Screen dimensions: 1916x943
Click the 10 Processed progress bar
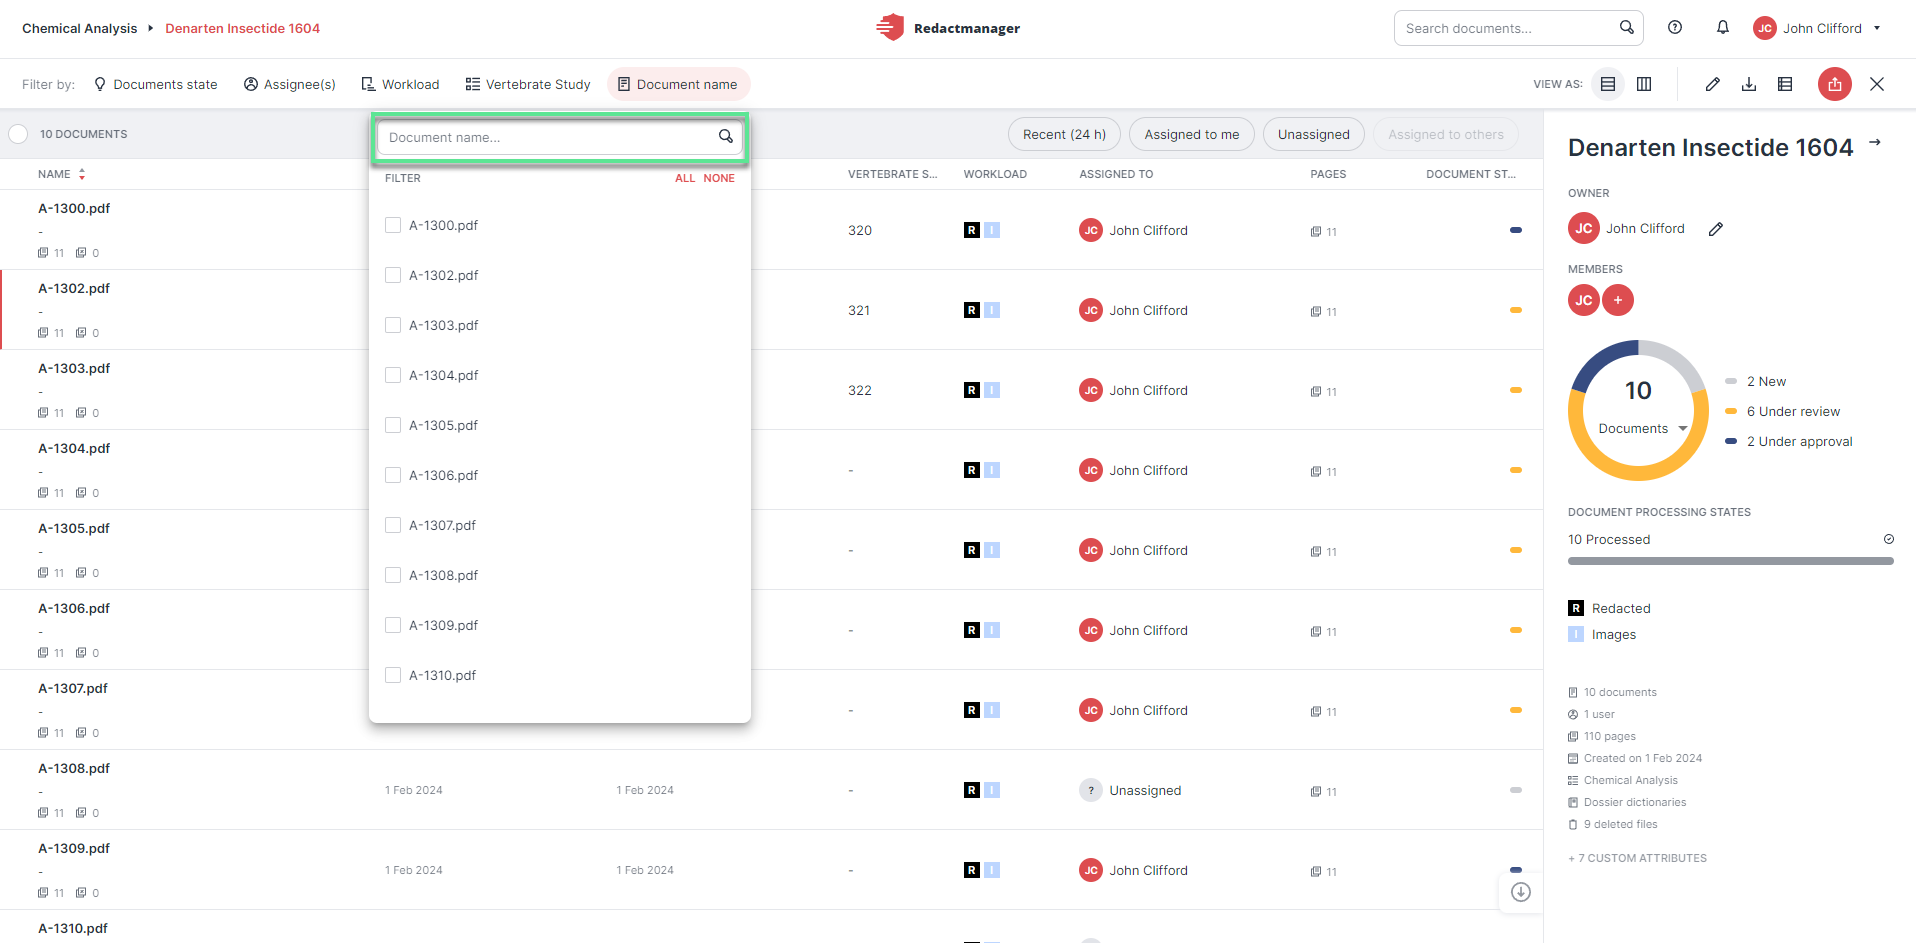click(1731, 561)
